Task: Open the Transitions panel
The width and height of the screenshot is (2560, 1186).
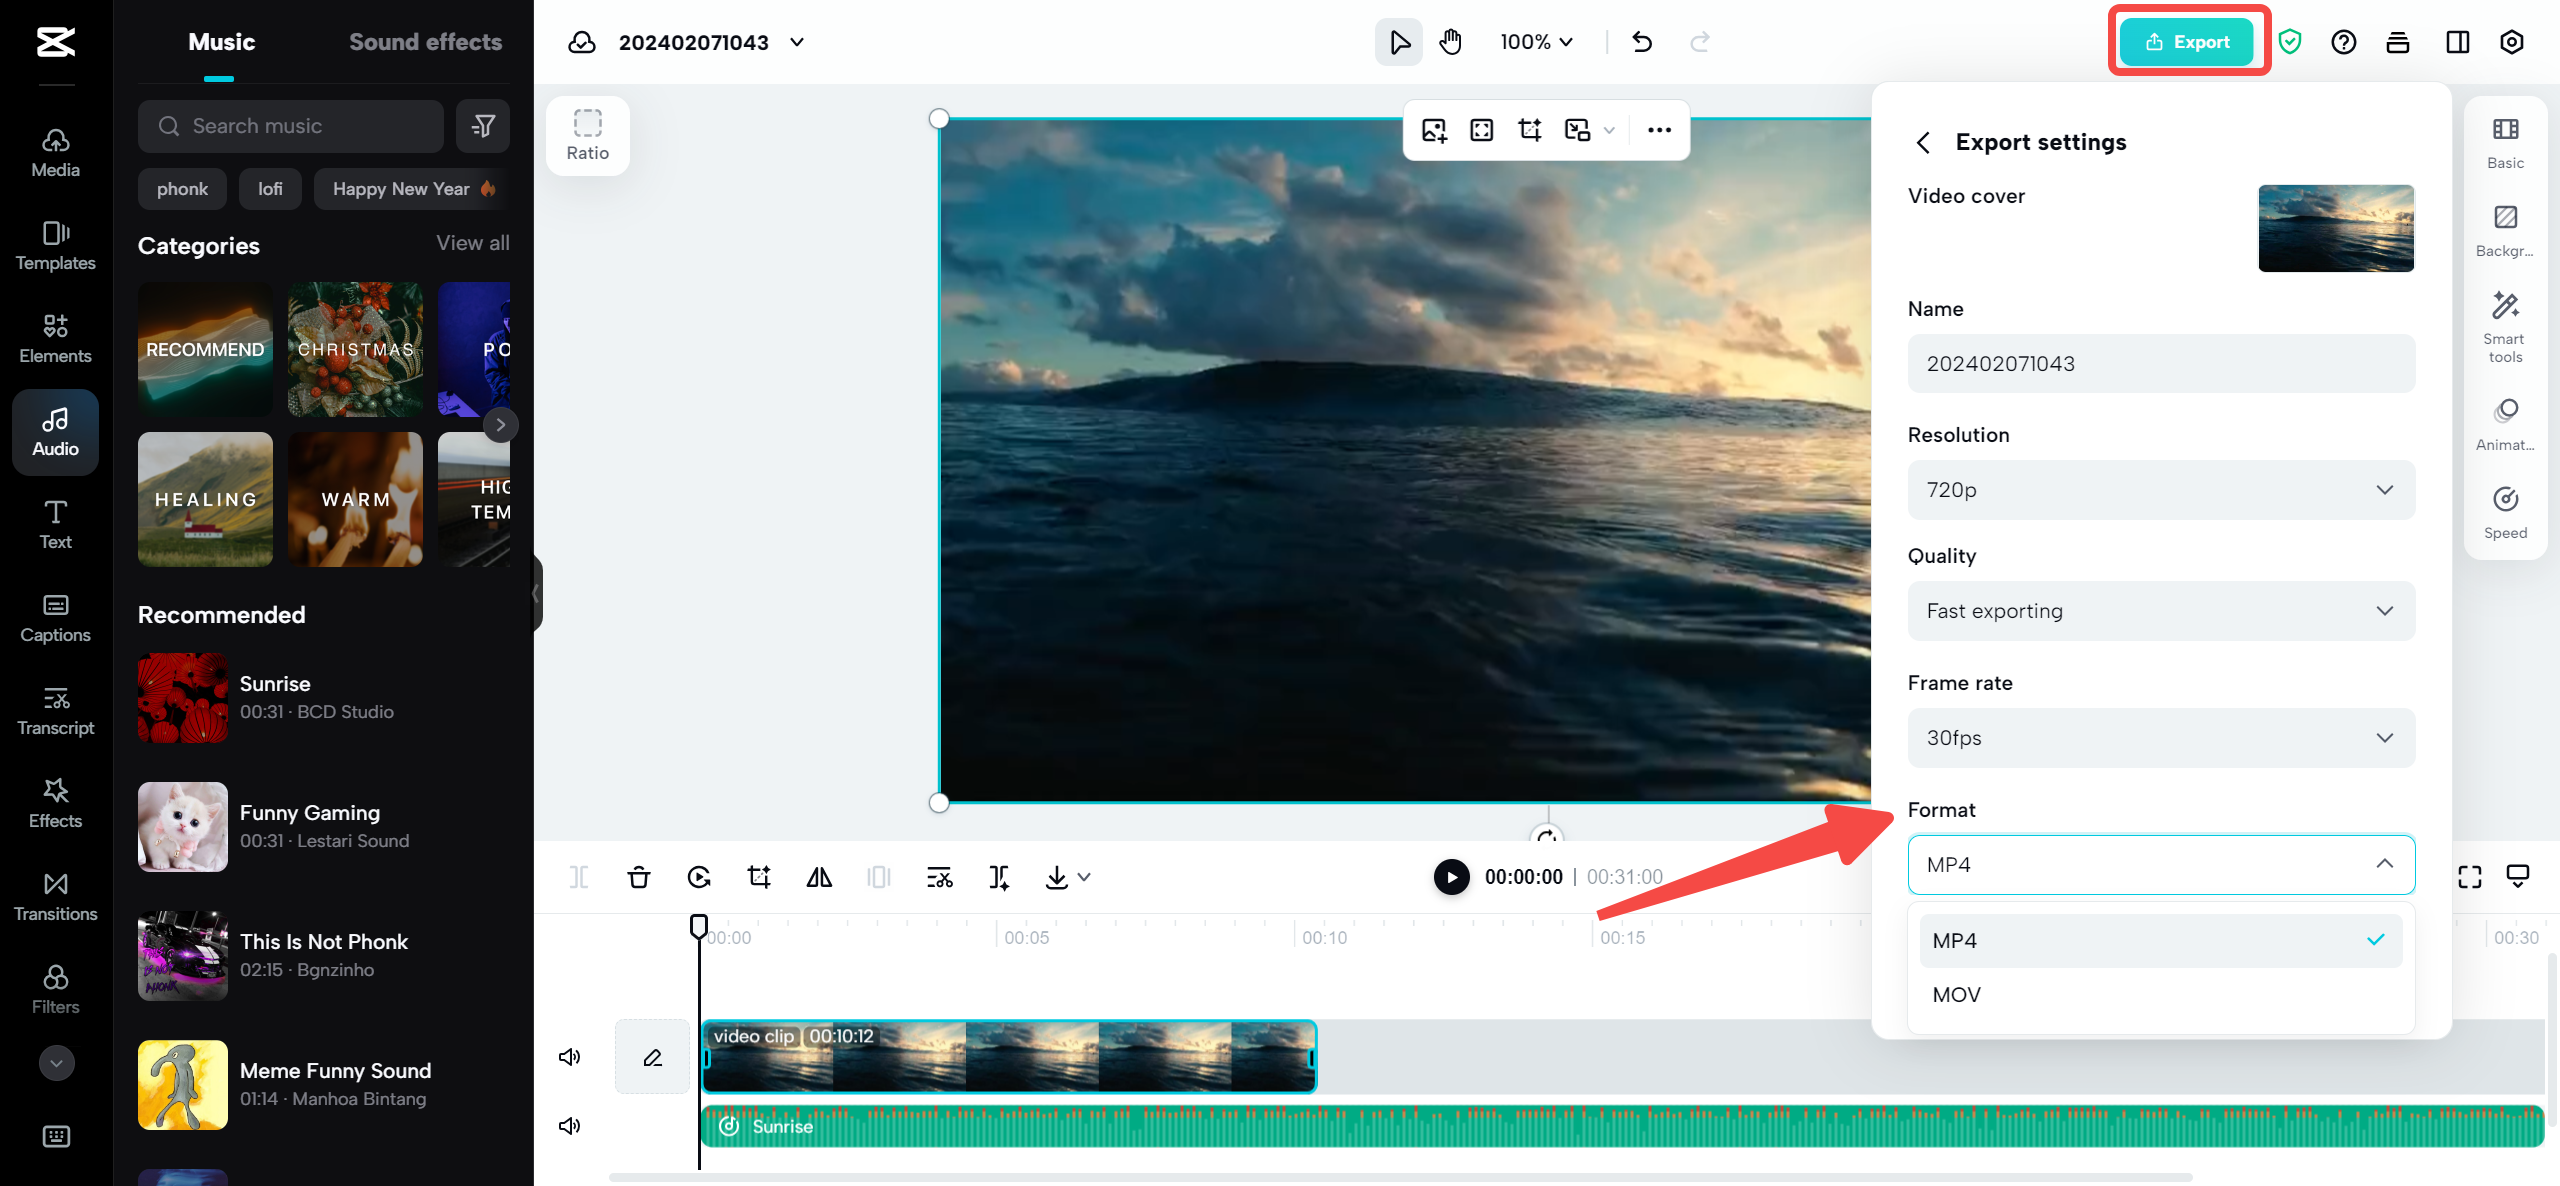Action: (x=55, y=896)
